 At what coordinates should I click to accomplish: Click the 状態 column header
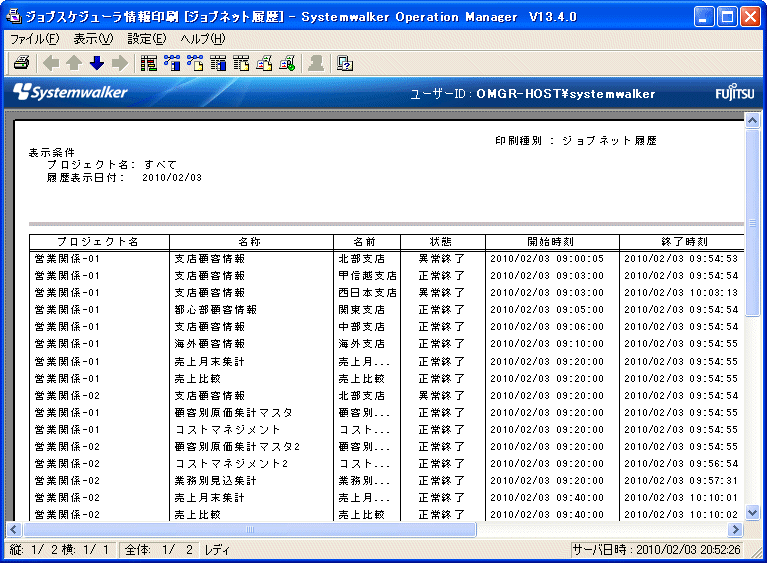click(x=442, y=242)
